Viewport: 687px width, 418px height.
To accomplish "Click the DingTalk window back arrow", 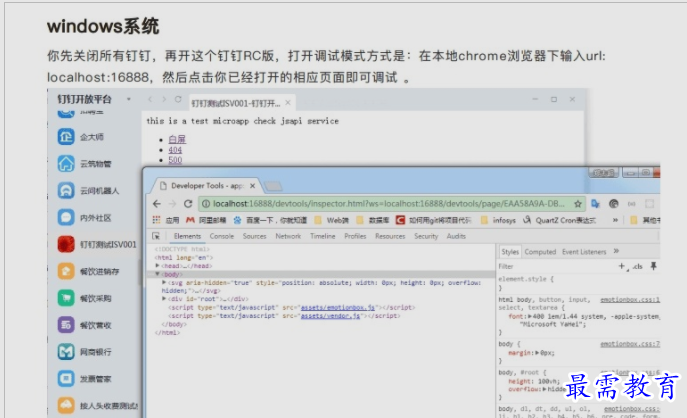I will coord(150,99).
